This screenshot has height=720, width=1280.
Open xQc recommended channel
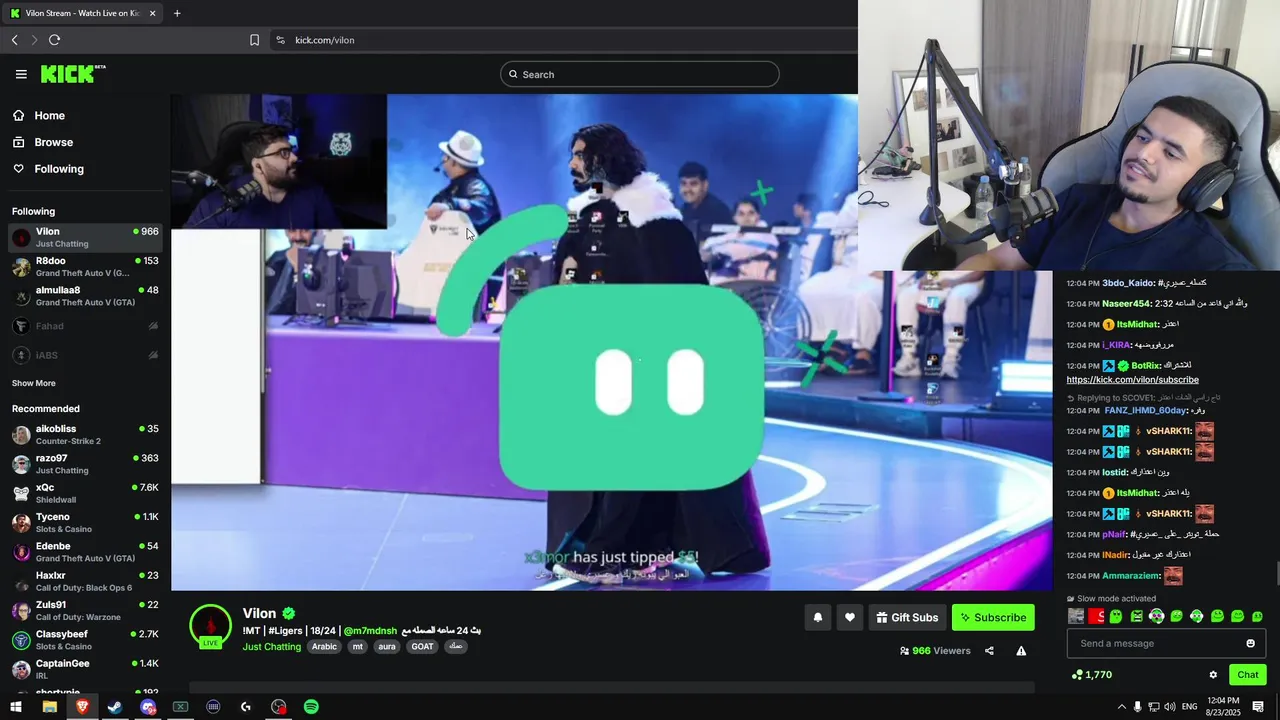(85, 493)
